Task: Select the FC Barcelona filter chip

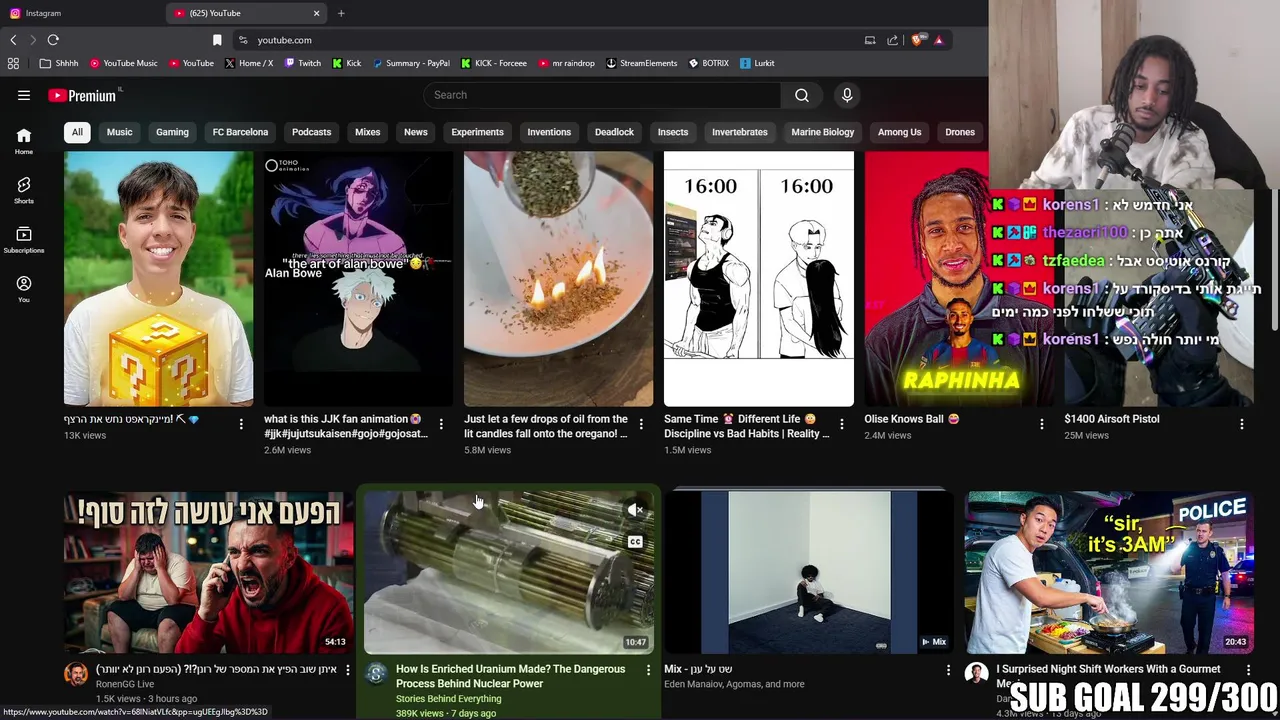Action: click(x=240, y=132)
